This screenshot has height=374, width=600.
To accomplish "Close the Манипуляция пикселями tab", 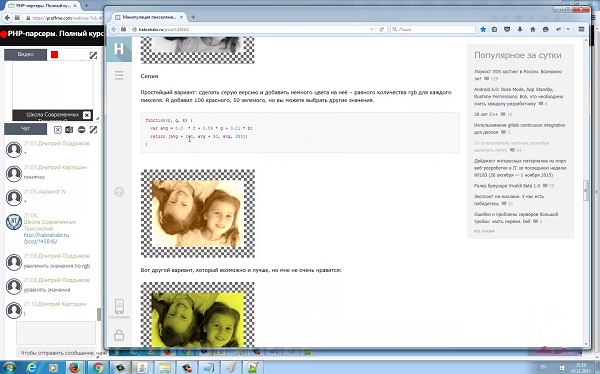I will coord(182,17).
